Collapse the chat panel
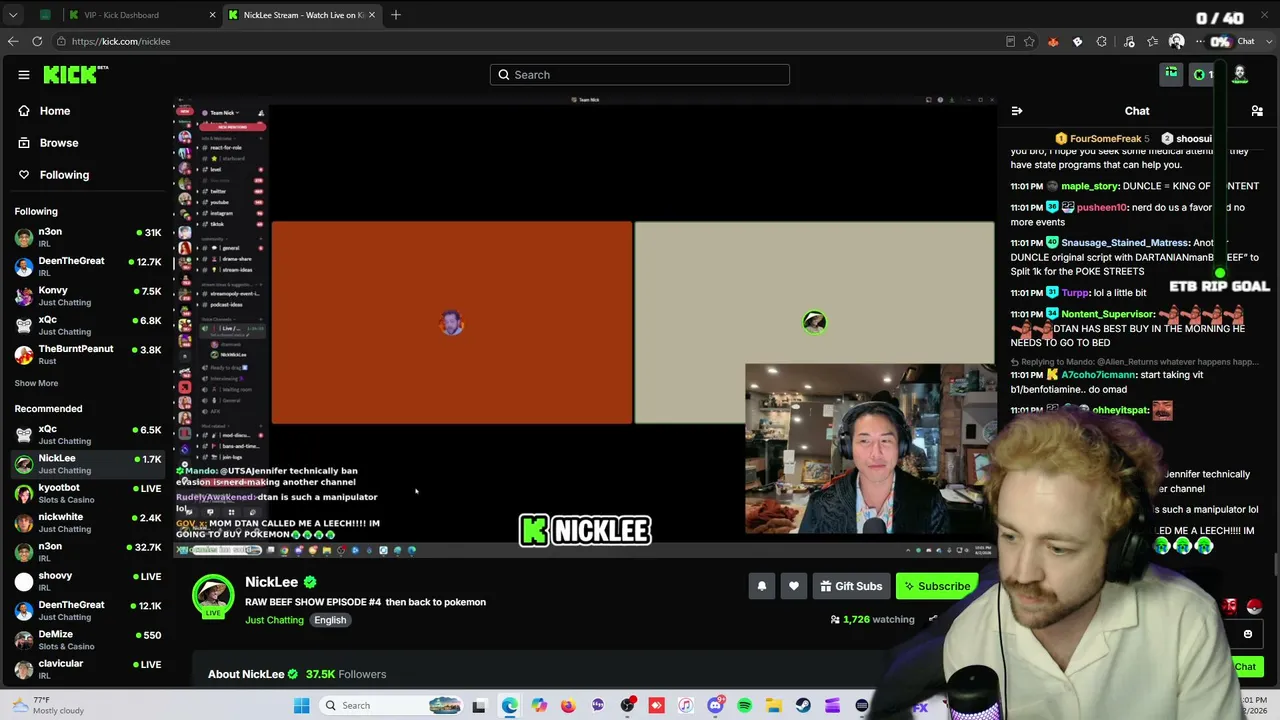Screen dimensions: 1280x720 click(x=1016, y=111)
